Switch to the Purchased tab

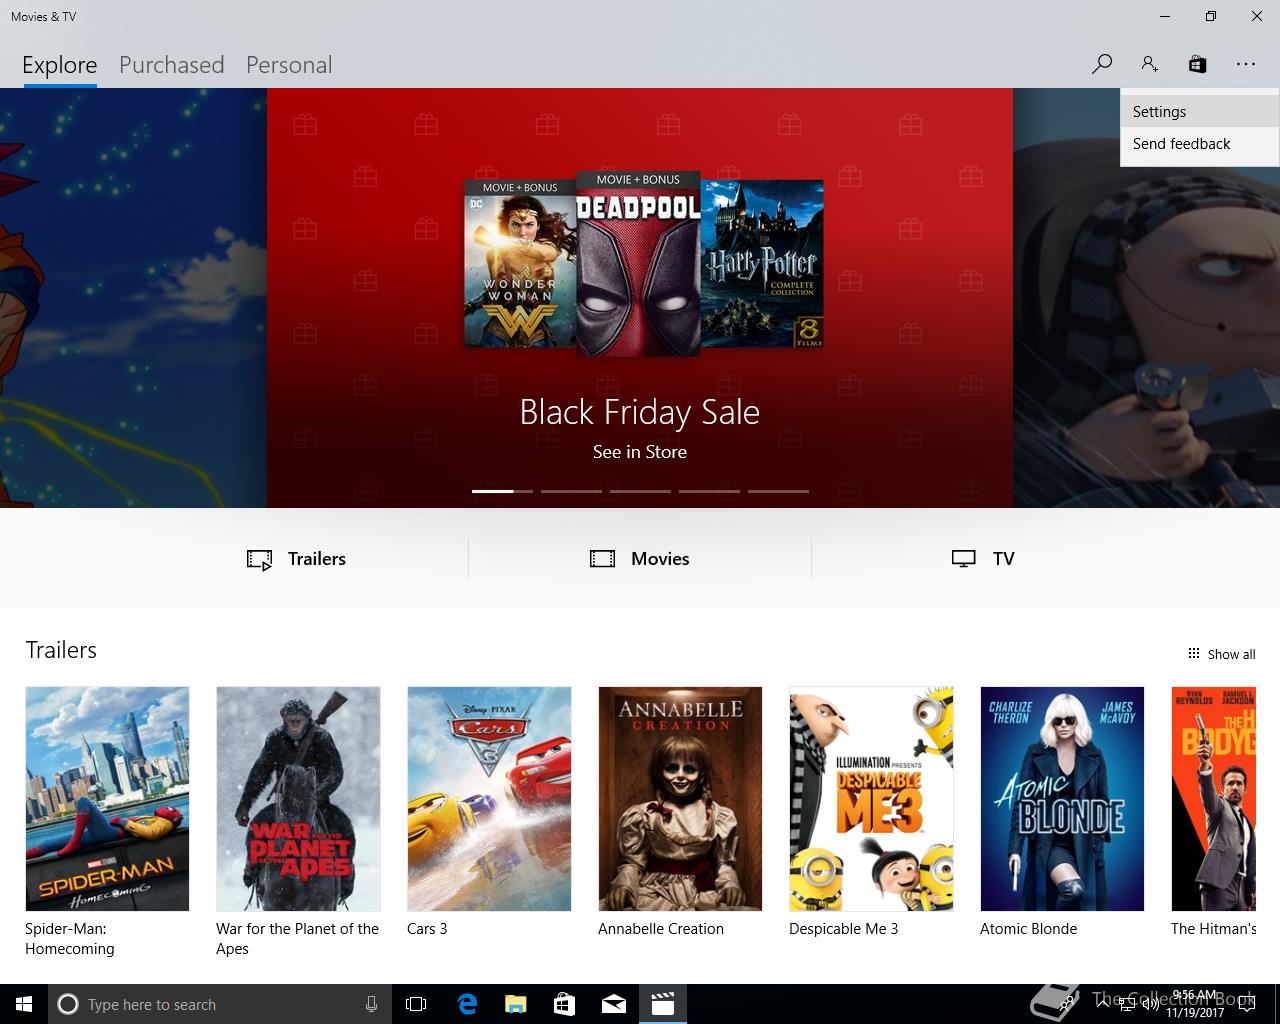[x=171, y=65]
